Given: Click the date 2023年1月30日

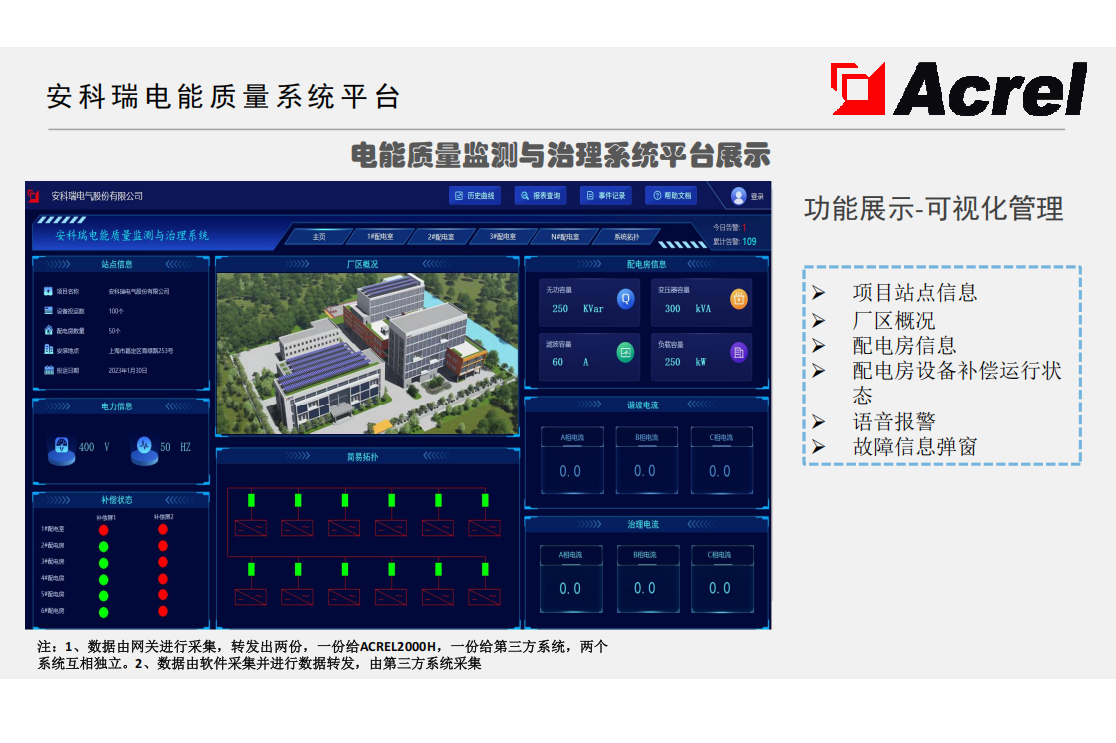Looking at the screenshot, I should [x=128, y=371].
